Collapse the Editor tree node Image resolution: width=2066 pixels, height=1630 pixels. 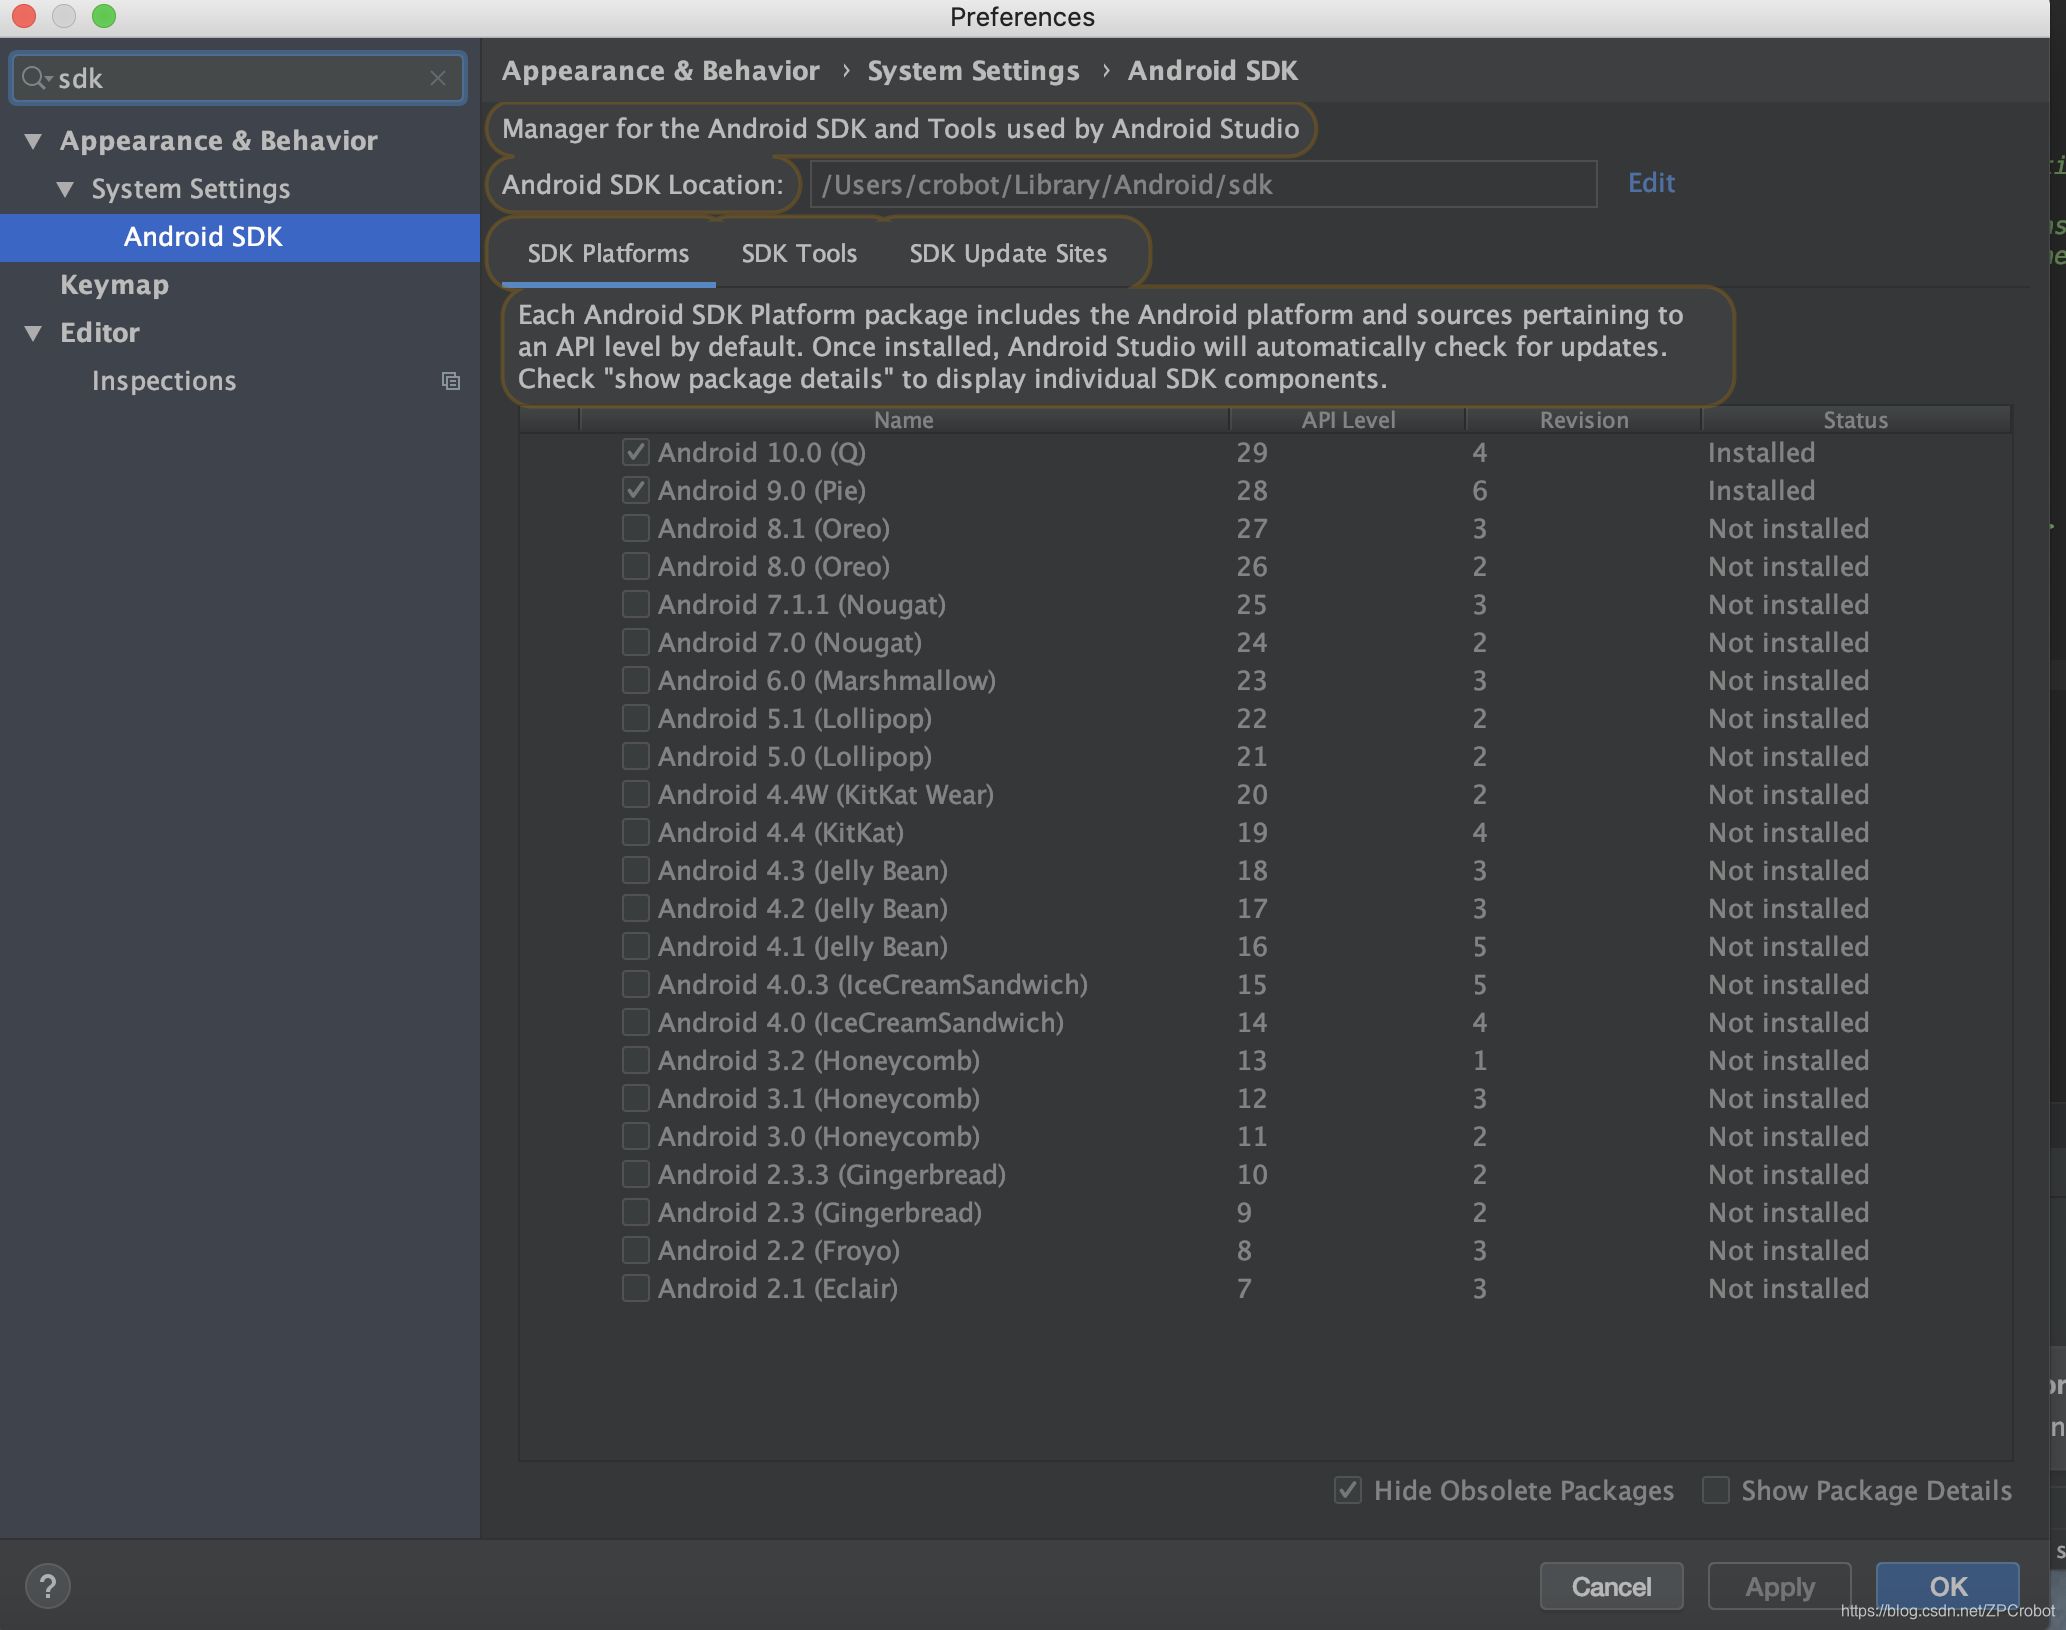34,333
